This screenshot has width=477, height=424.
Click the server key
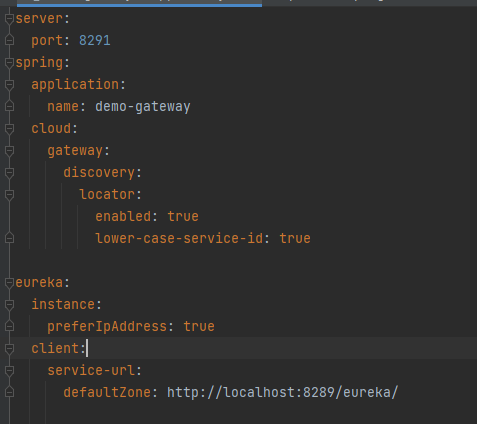39,19
